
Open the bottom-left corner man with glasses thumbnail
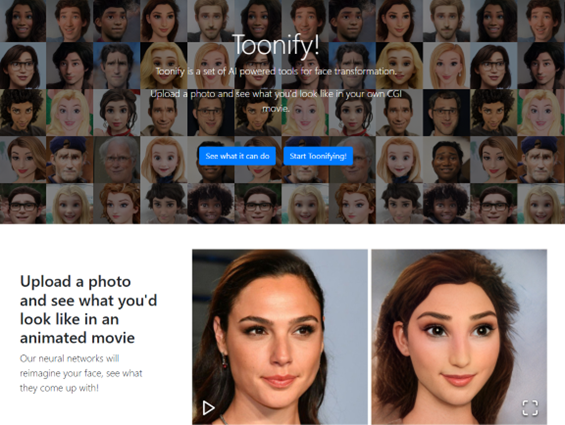[x=23, y=204]
